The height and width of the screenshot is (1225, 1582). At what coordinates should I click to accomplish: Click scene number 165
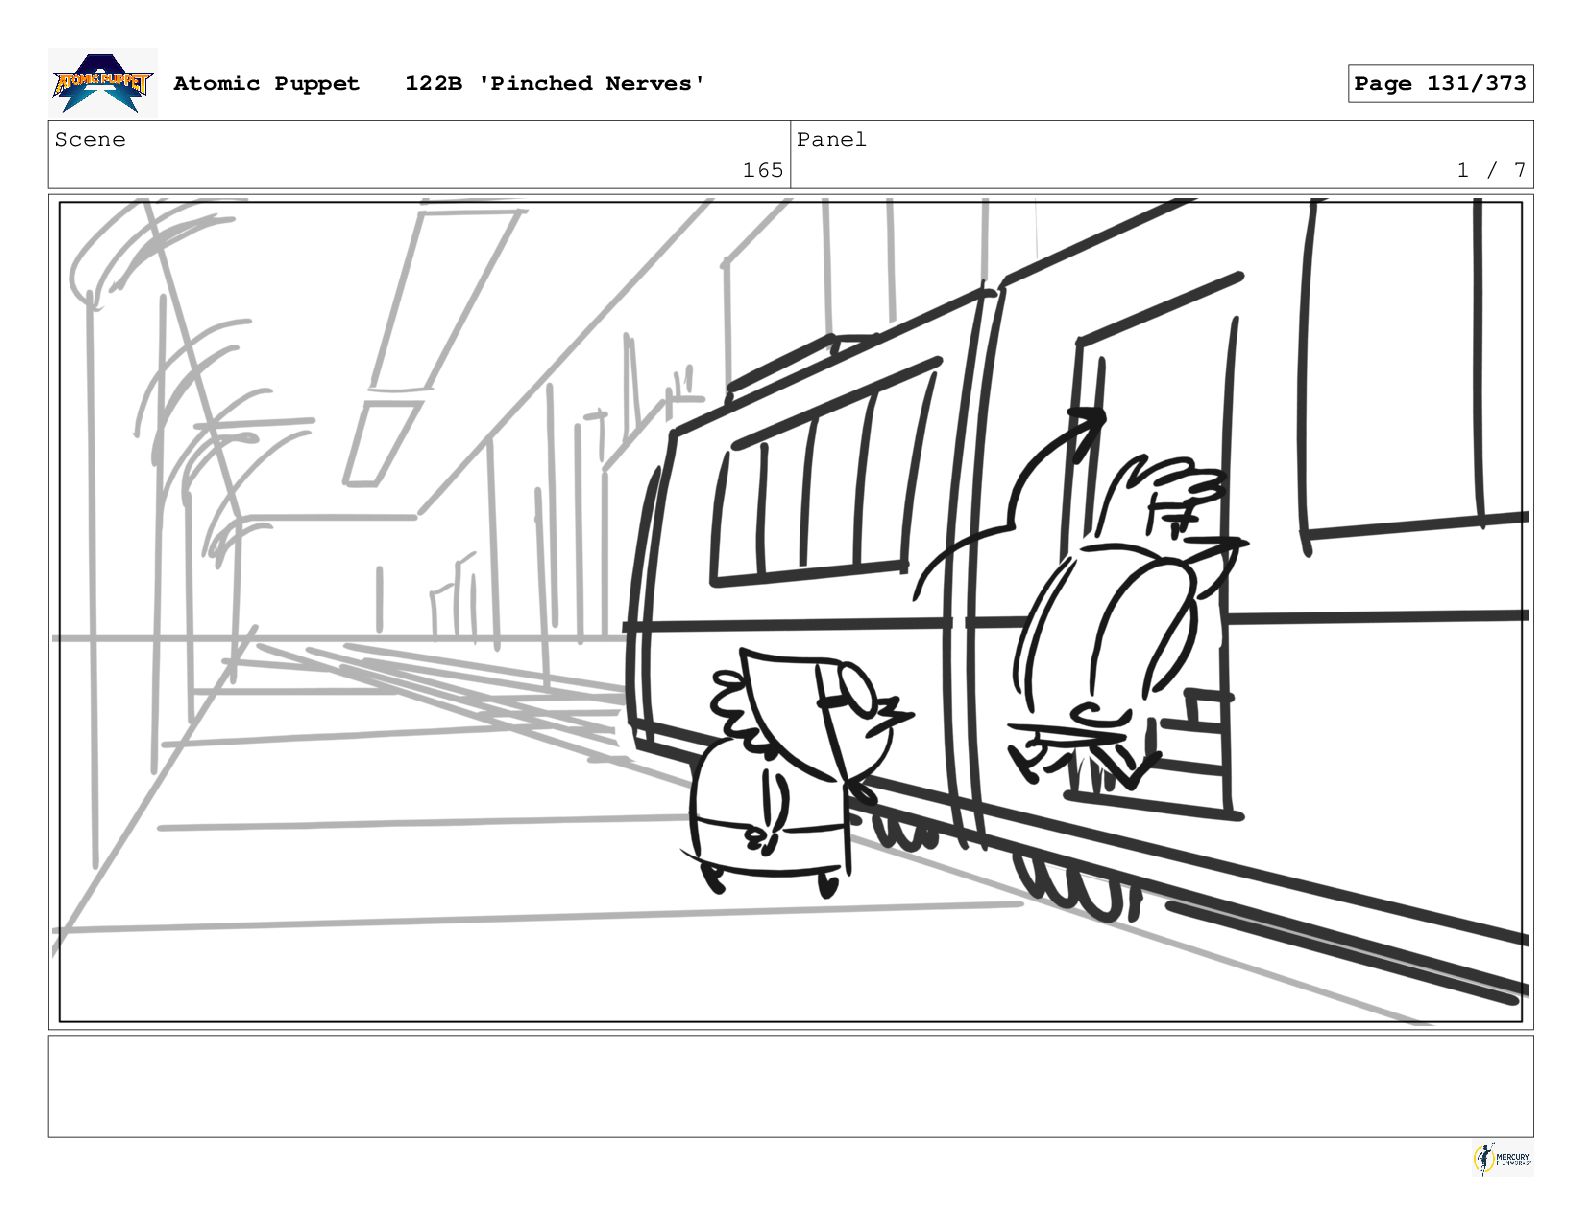[763, 170]
